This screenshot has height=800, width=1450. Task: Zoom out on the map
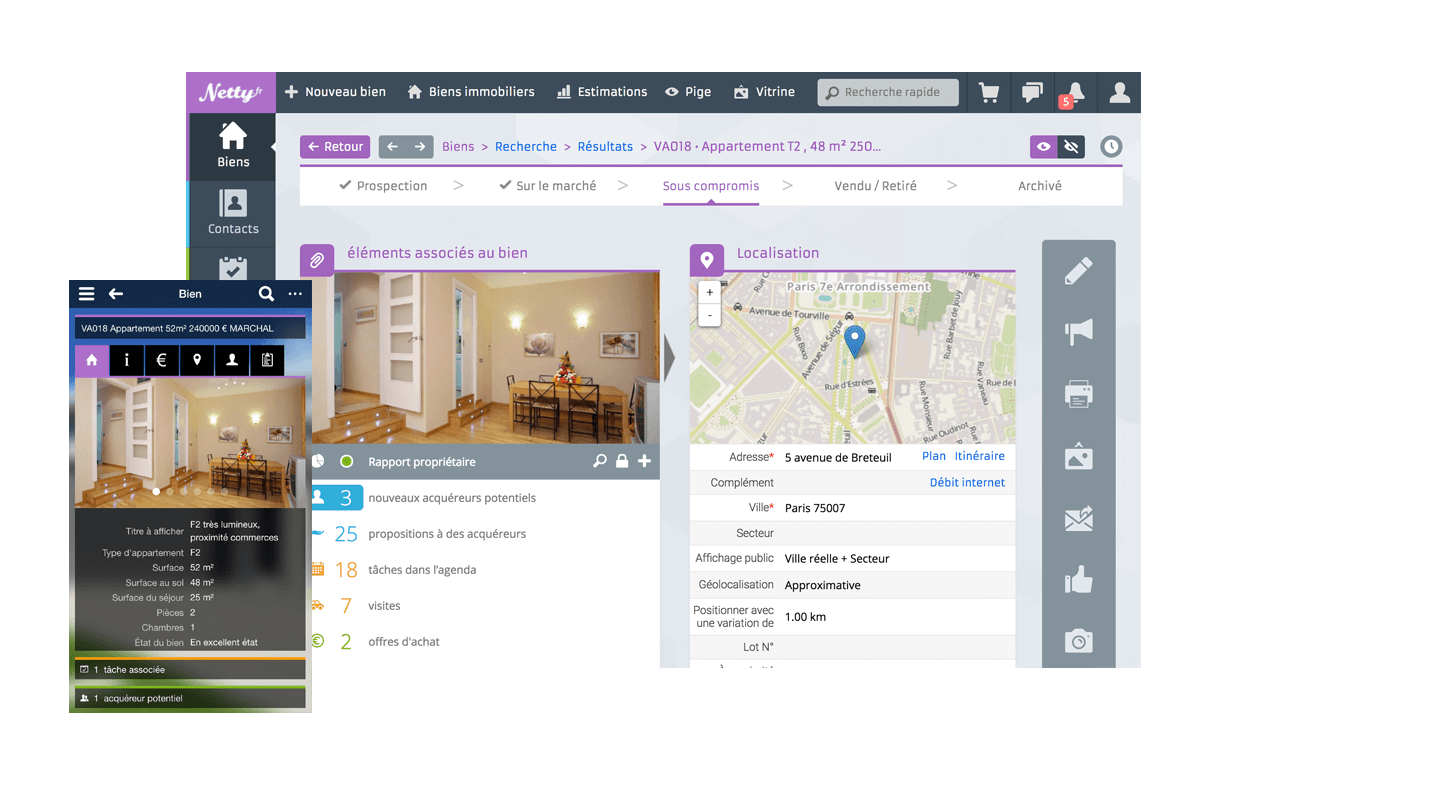(x=710, y=315)
